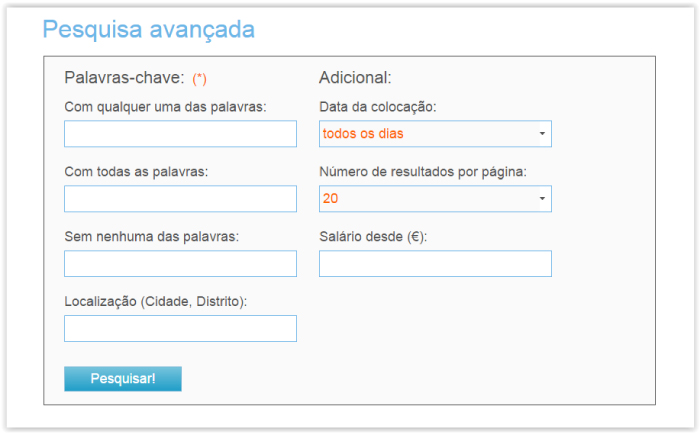This screenshot has width=700, height=433.
Task: Click the 'Com qualquer uma das palavras' input field
Action: point(180,133)
